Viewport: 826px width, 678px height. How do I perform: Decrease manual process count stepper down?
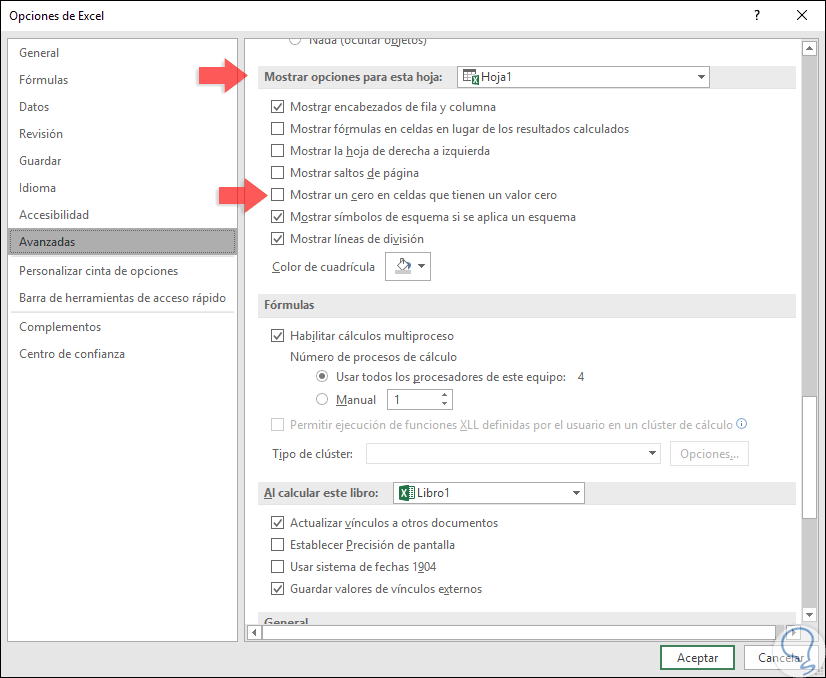pyautogui.click(x=445, y=404)
